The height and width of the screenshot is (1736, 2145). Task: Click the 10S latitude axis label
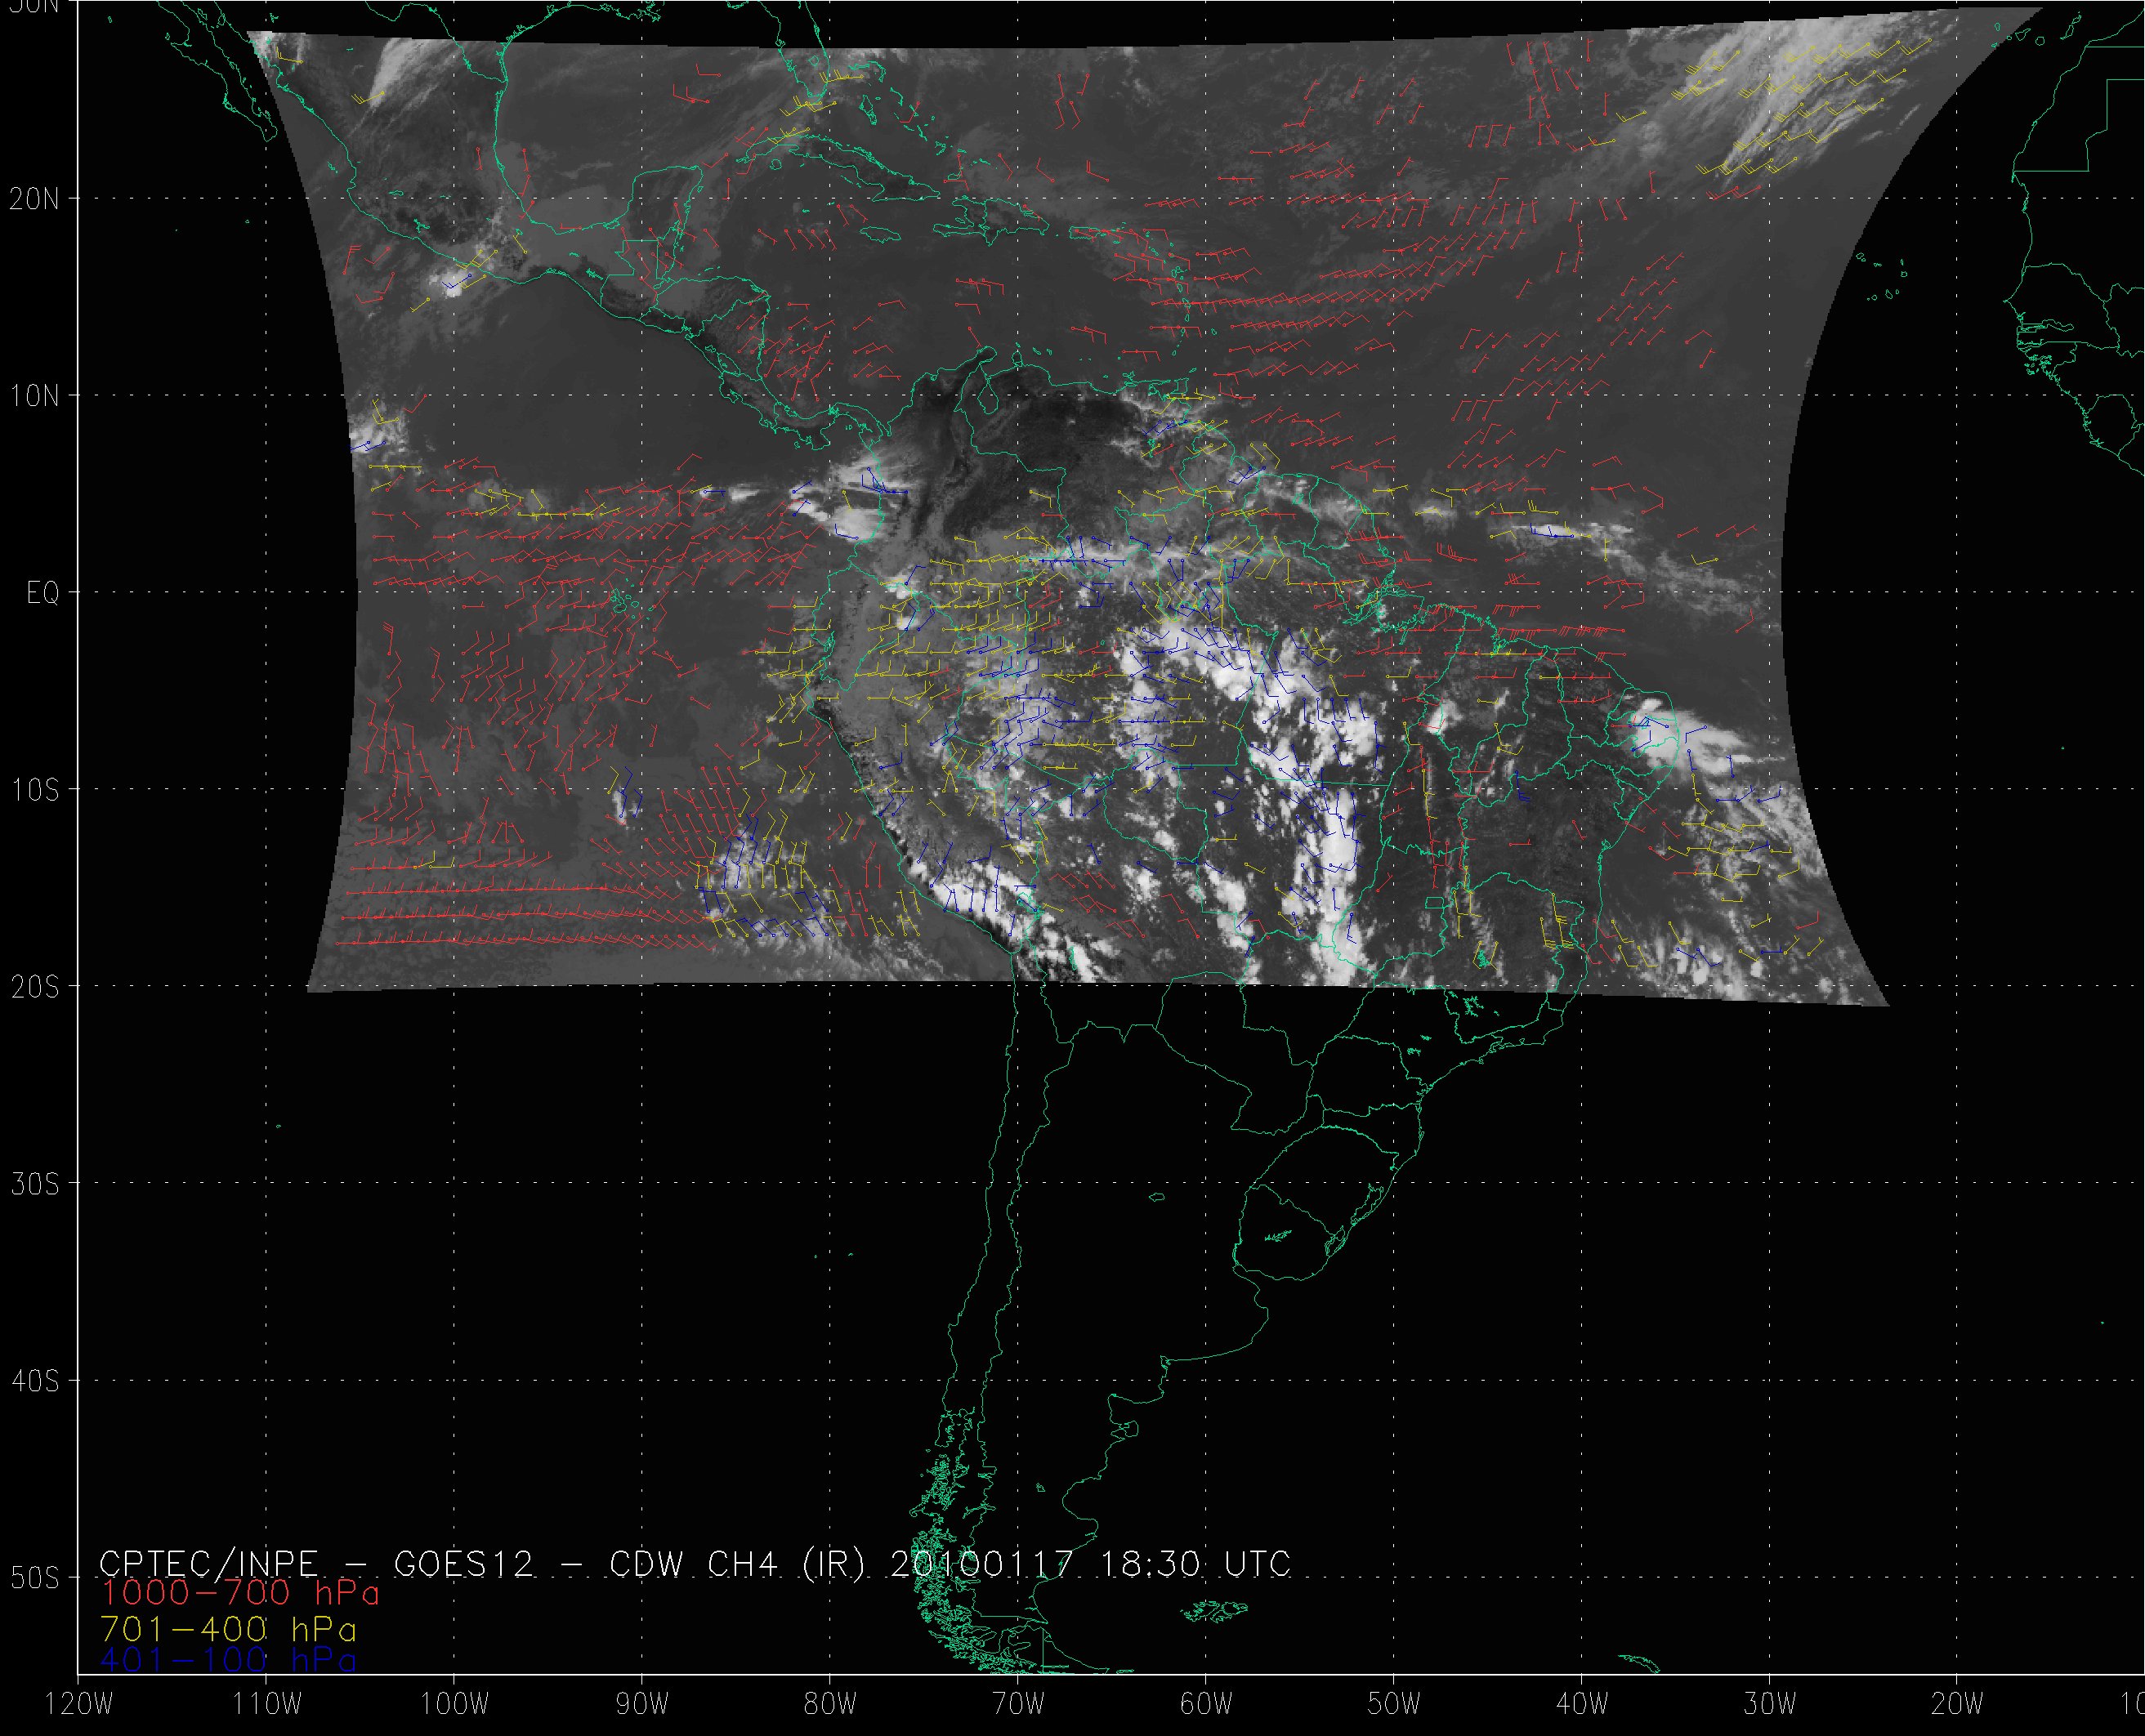point(35,790)
